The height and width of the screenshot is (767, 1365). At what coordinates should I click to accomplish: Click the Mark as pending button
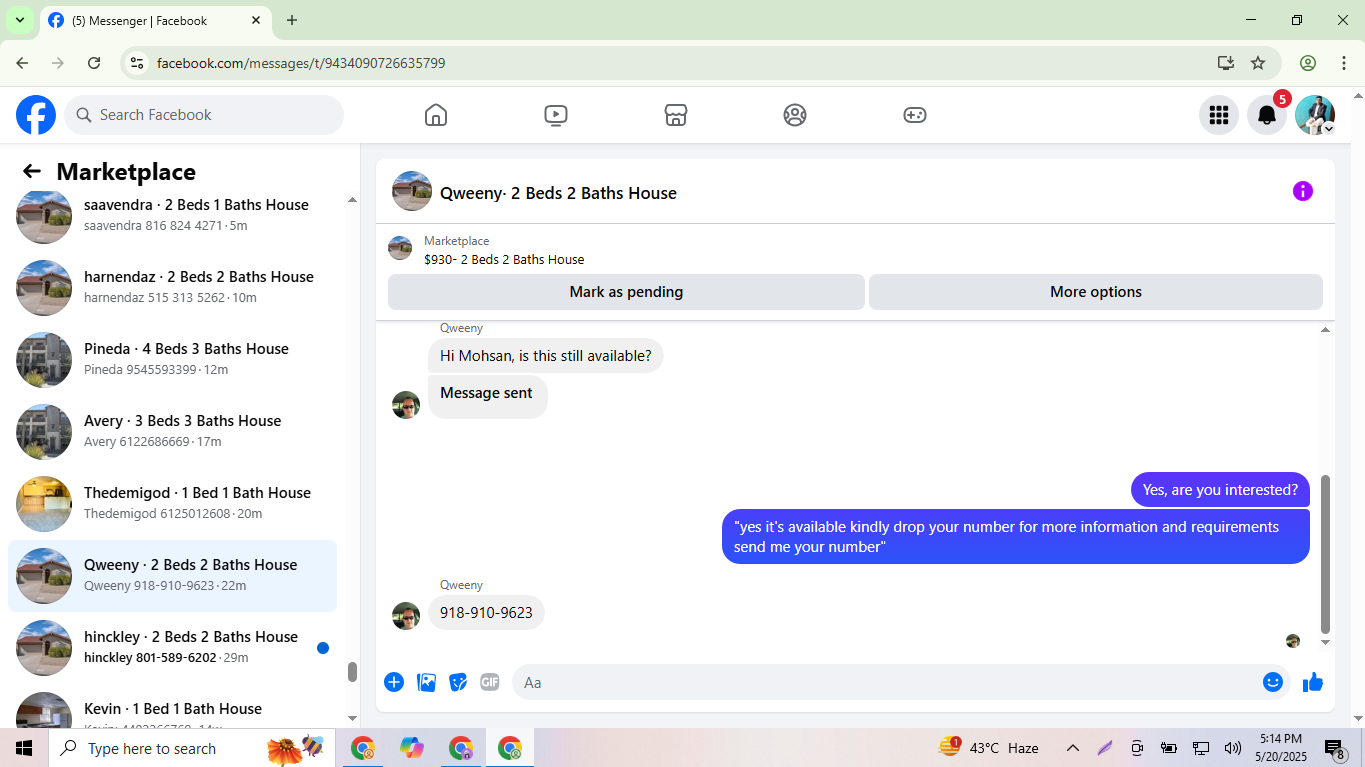pos(626,292)
